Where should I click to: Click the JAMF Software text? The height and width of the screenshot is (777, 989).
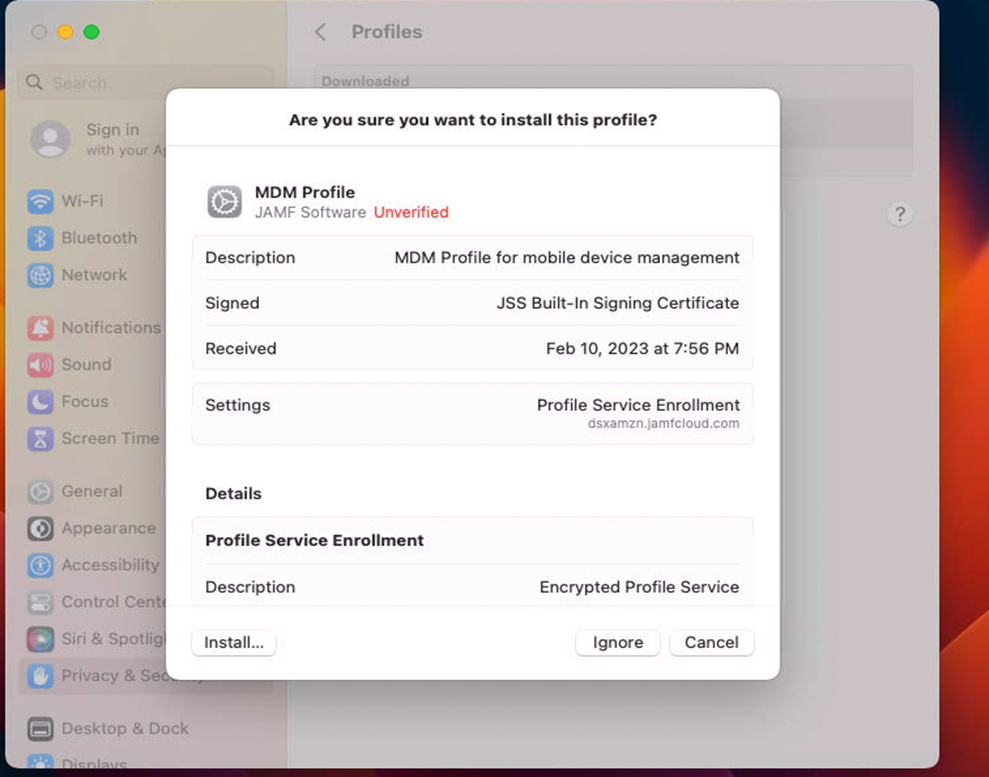coord(310,213)
